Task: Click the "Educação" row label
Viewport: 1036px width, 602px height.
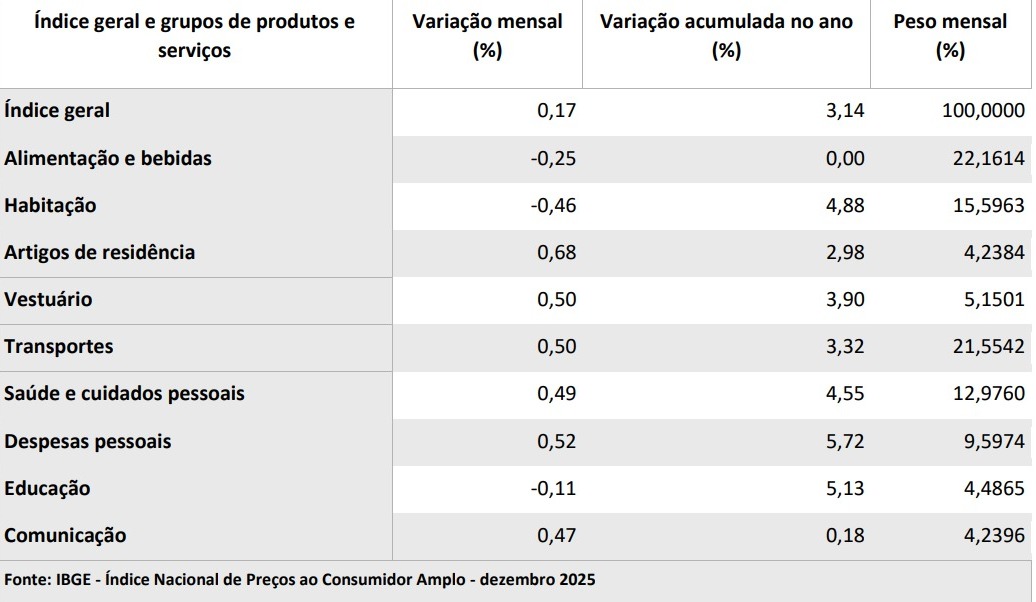Action: pos(47,488)
